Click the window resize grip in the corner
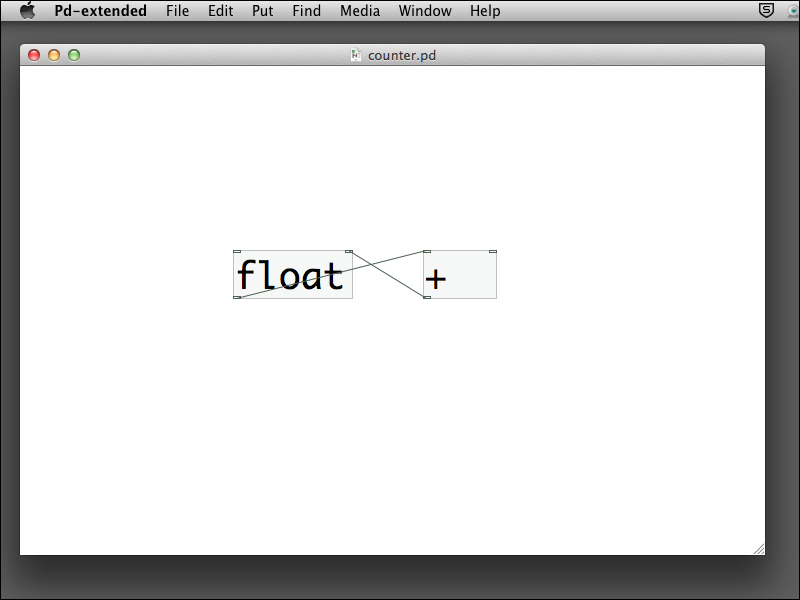 tap(758, 548)
